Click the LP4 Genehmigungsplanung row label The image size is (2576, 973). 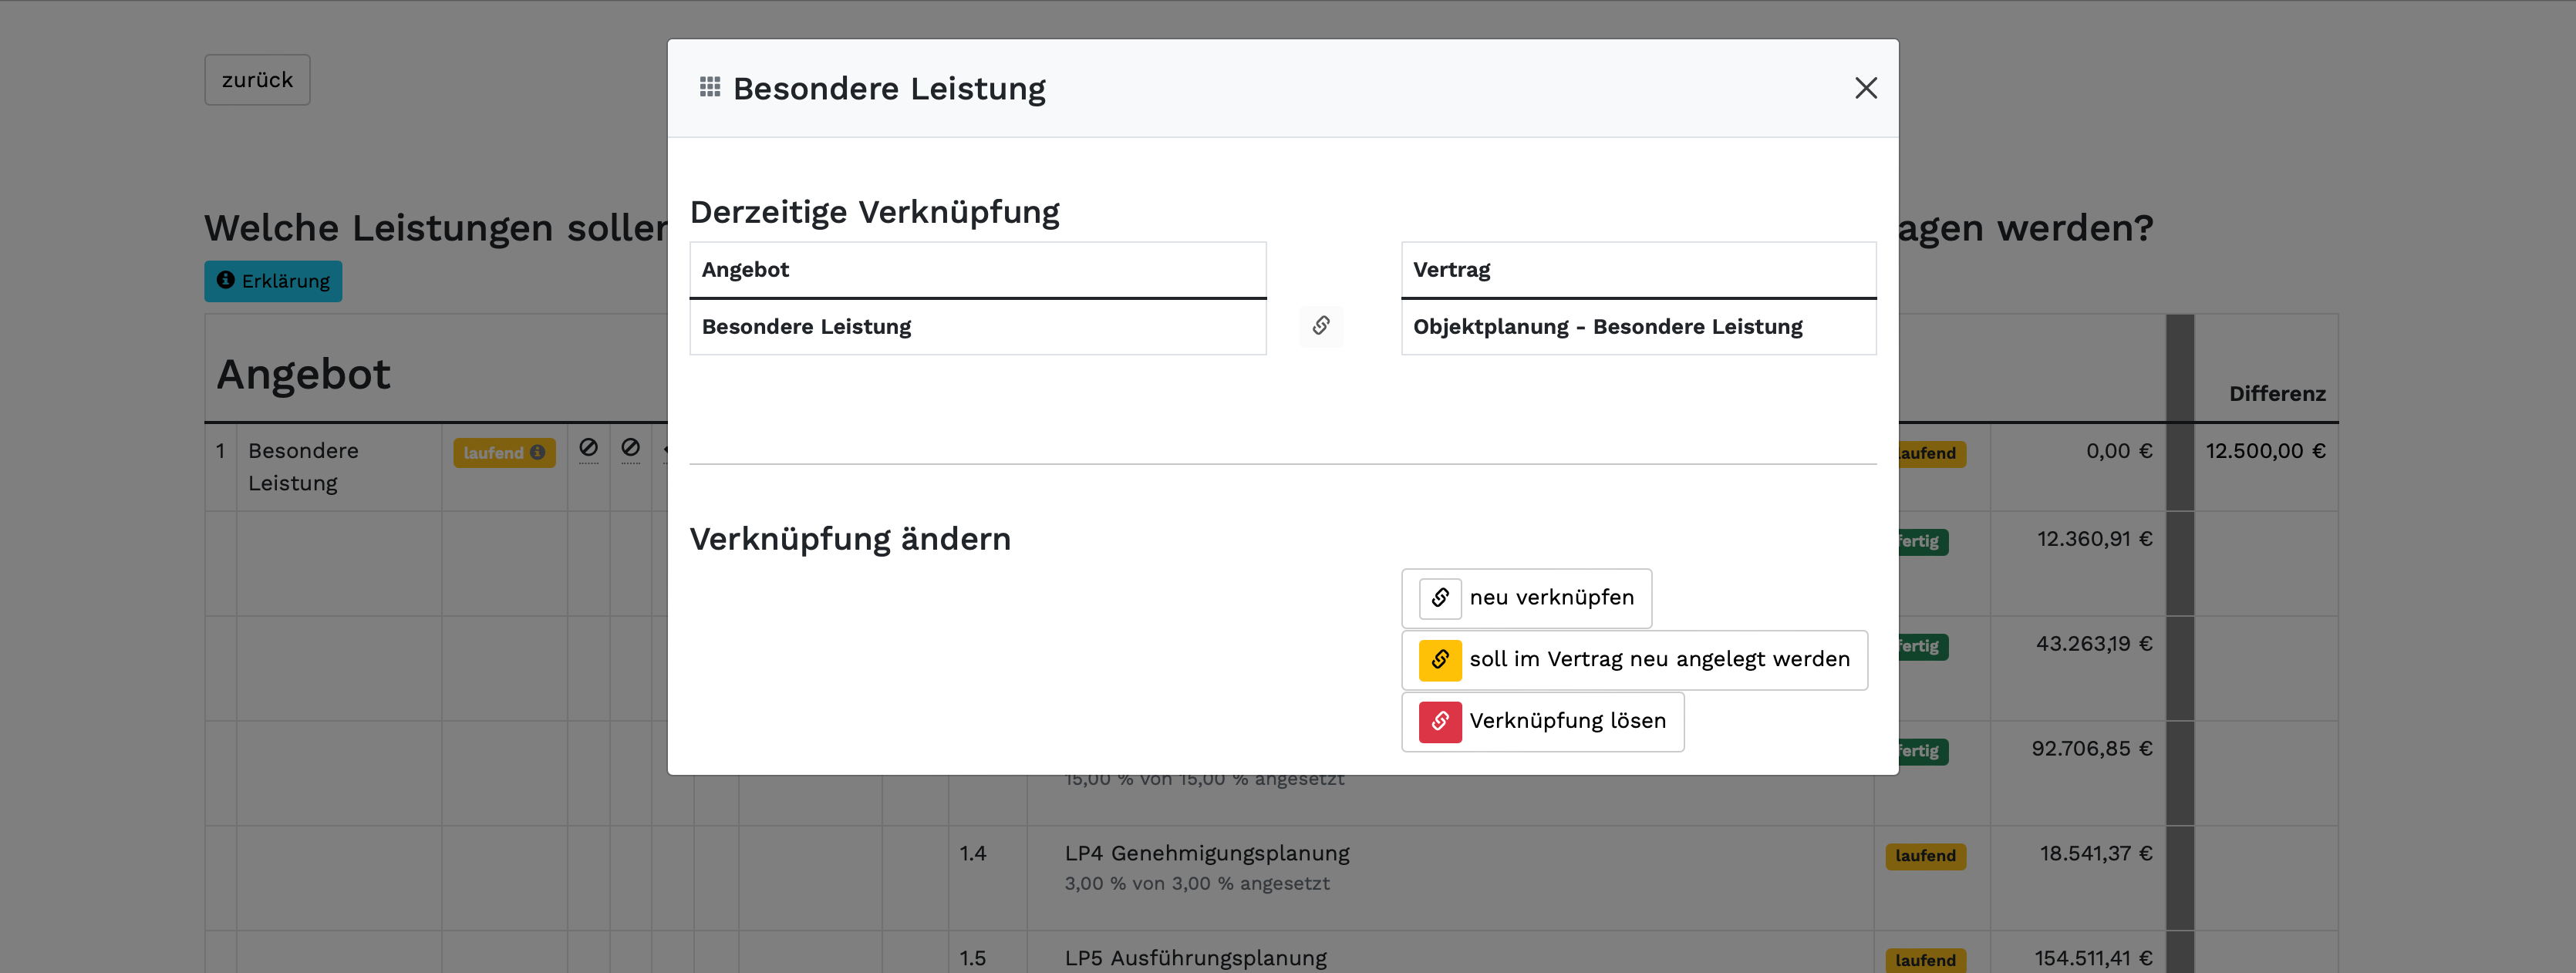coord(1206,853)
